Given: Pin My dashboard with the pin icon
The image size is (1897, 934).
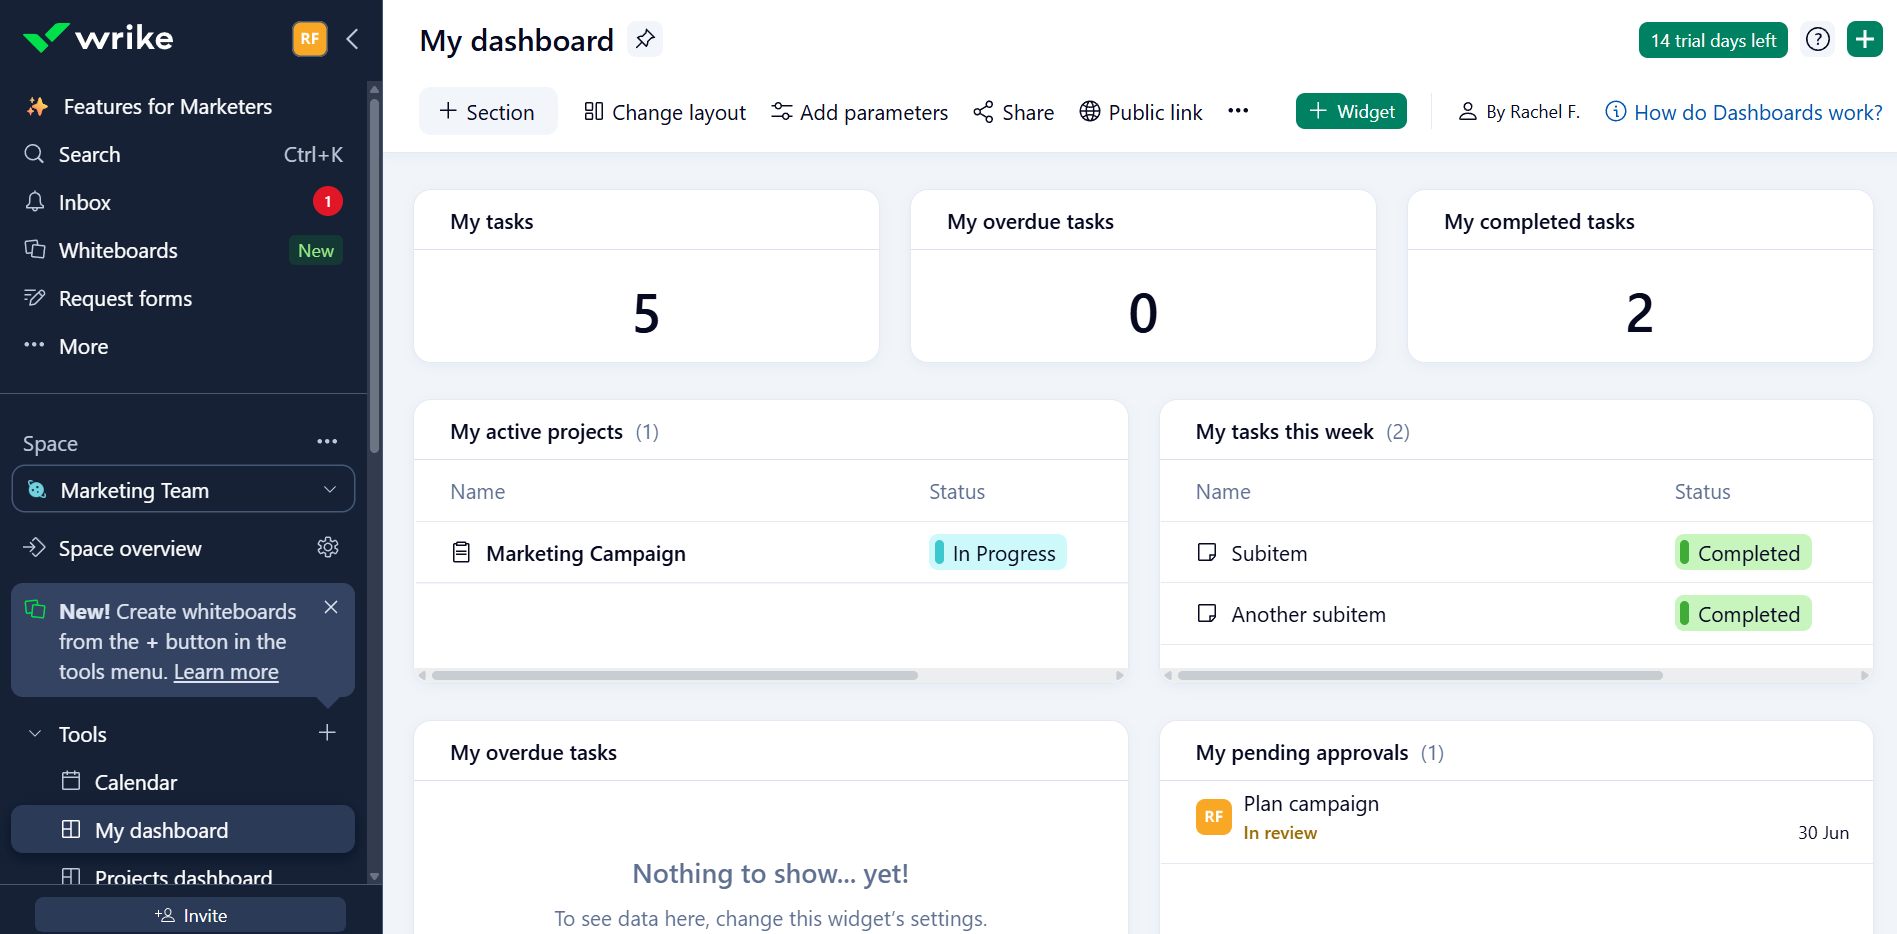Looking at the screenshot, I should click(x=645, y=40).
